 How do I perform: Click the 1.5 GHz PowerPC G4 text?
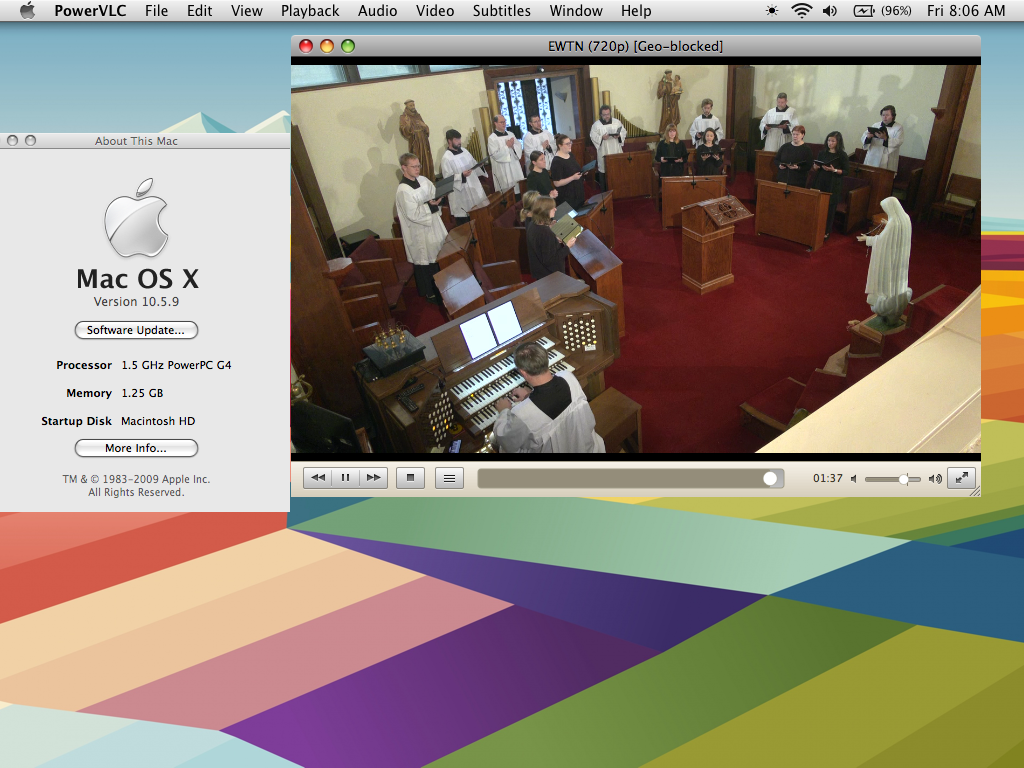point(176,365)
